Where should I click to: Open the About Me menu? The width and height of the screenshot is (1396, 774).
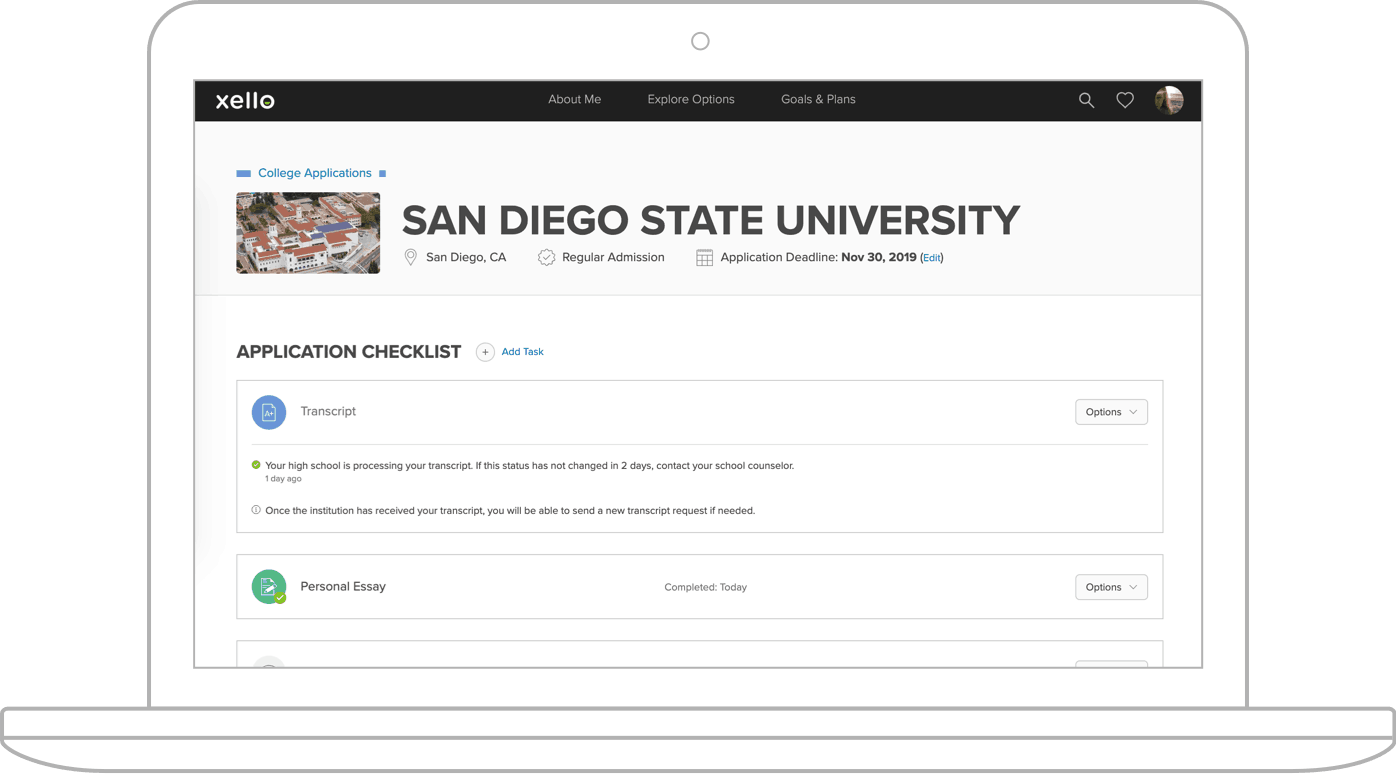(x=574, y=99)
